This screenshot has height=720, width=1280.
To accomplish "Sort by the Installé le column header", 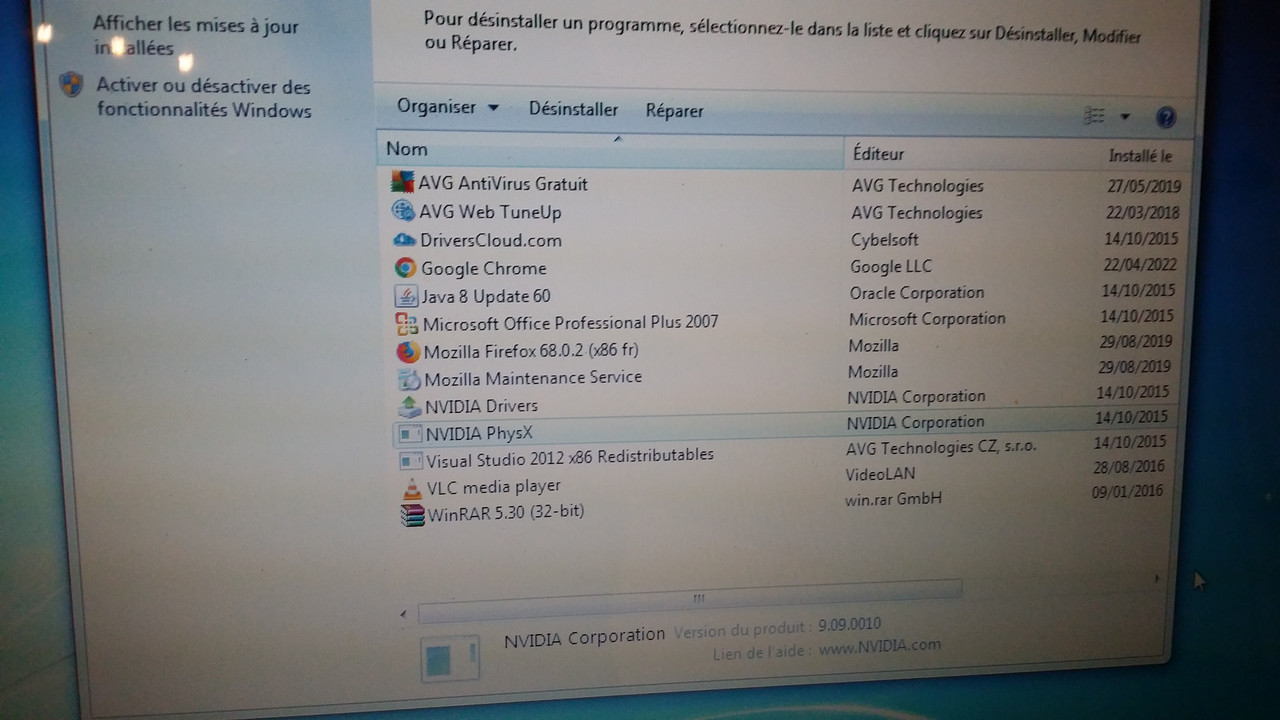I will 1140,156.
